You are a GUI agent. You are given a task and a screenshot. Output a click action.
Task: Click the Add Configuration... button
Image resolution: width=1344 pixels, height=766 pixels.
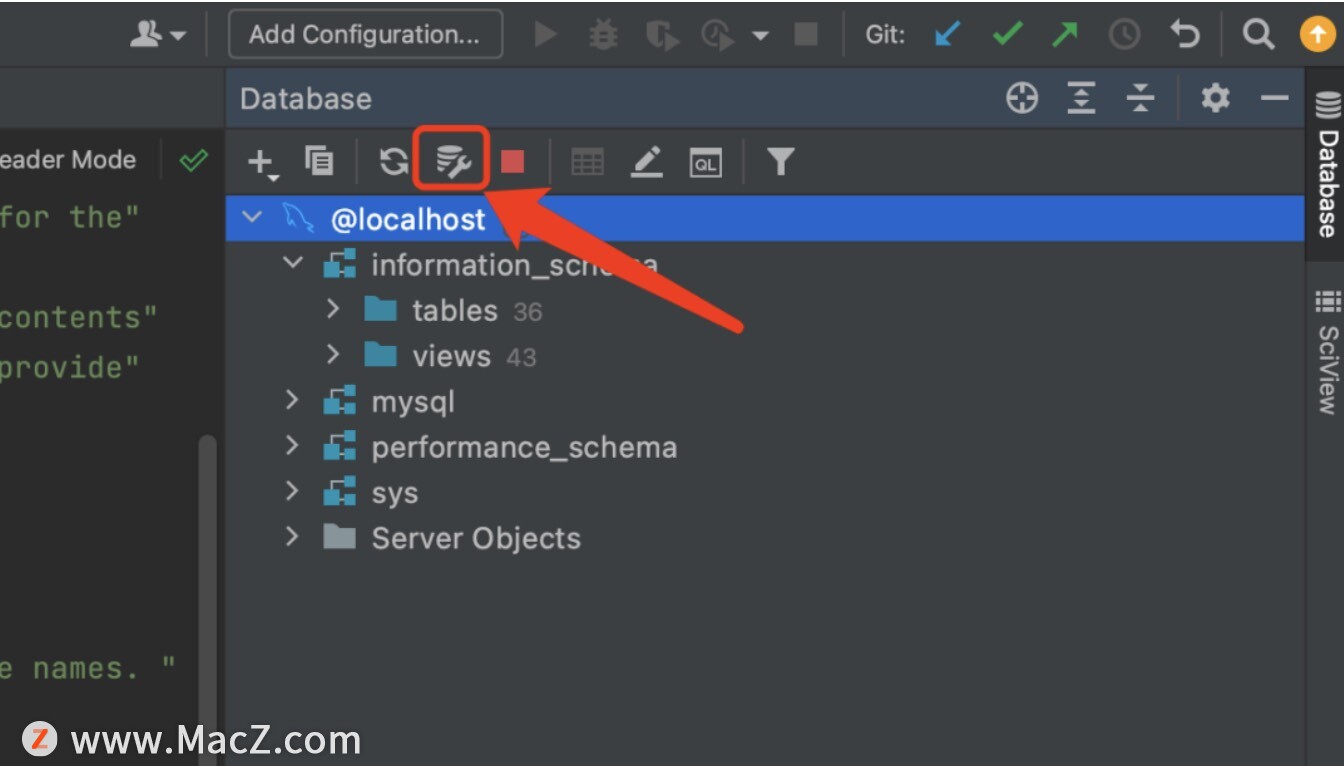pyautogui.click(x=365, y=35)
